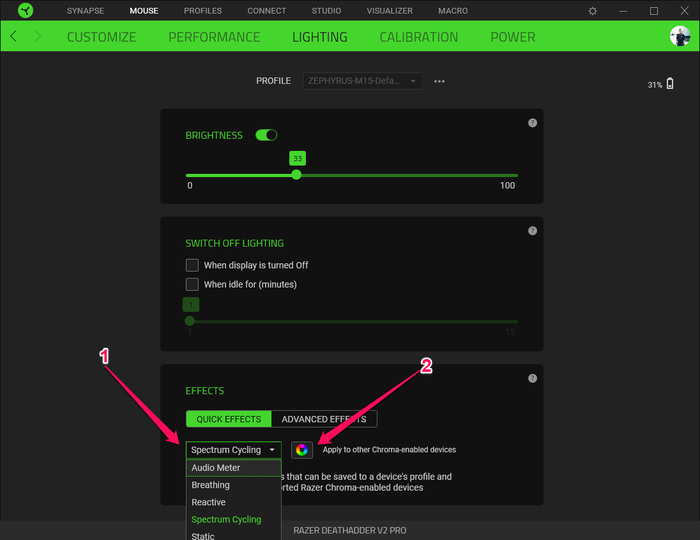Check 'When display is turned Off'
Image resolution: width=700 pixels, height=540 pixels.
[192, 265]
